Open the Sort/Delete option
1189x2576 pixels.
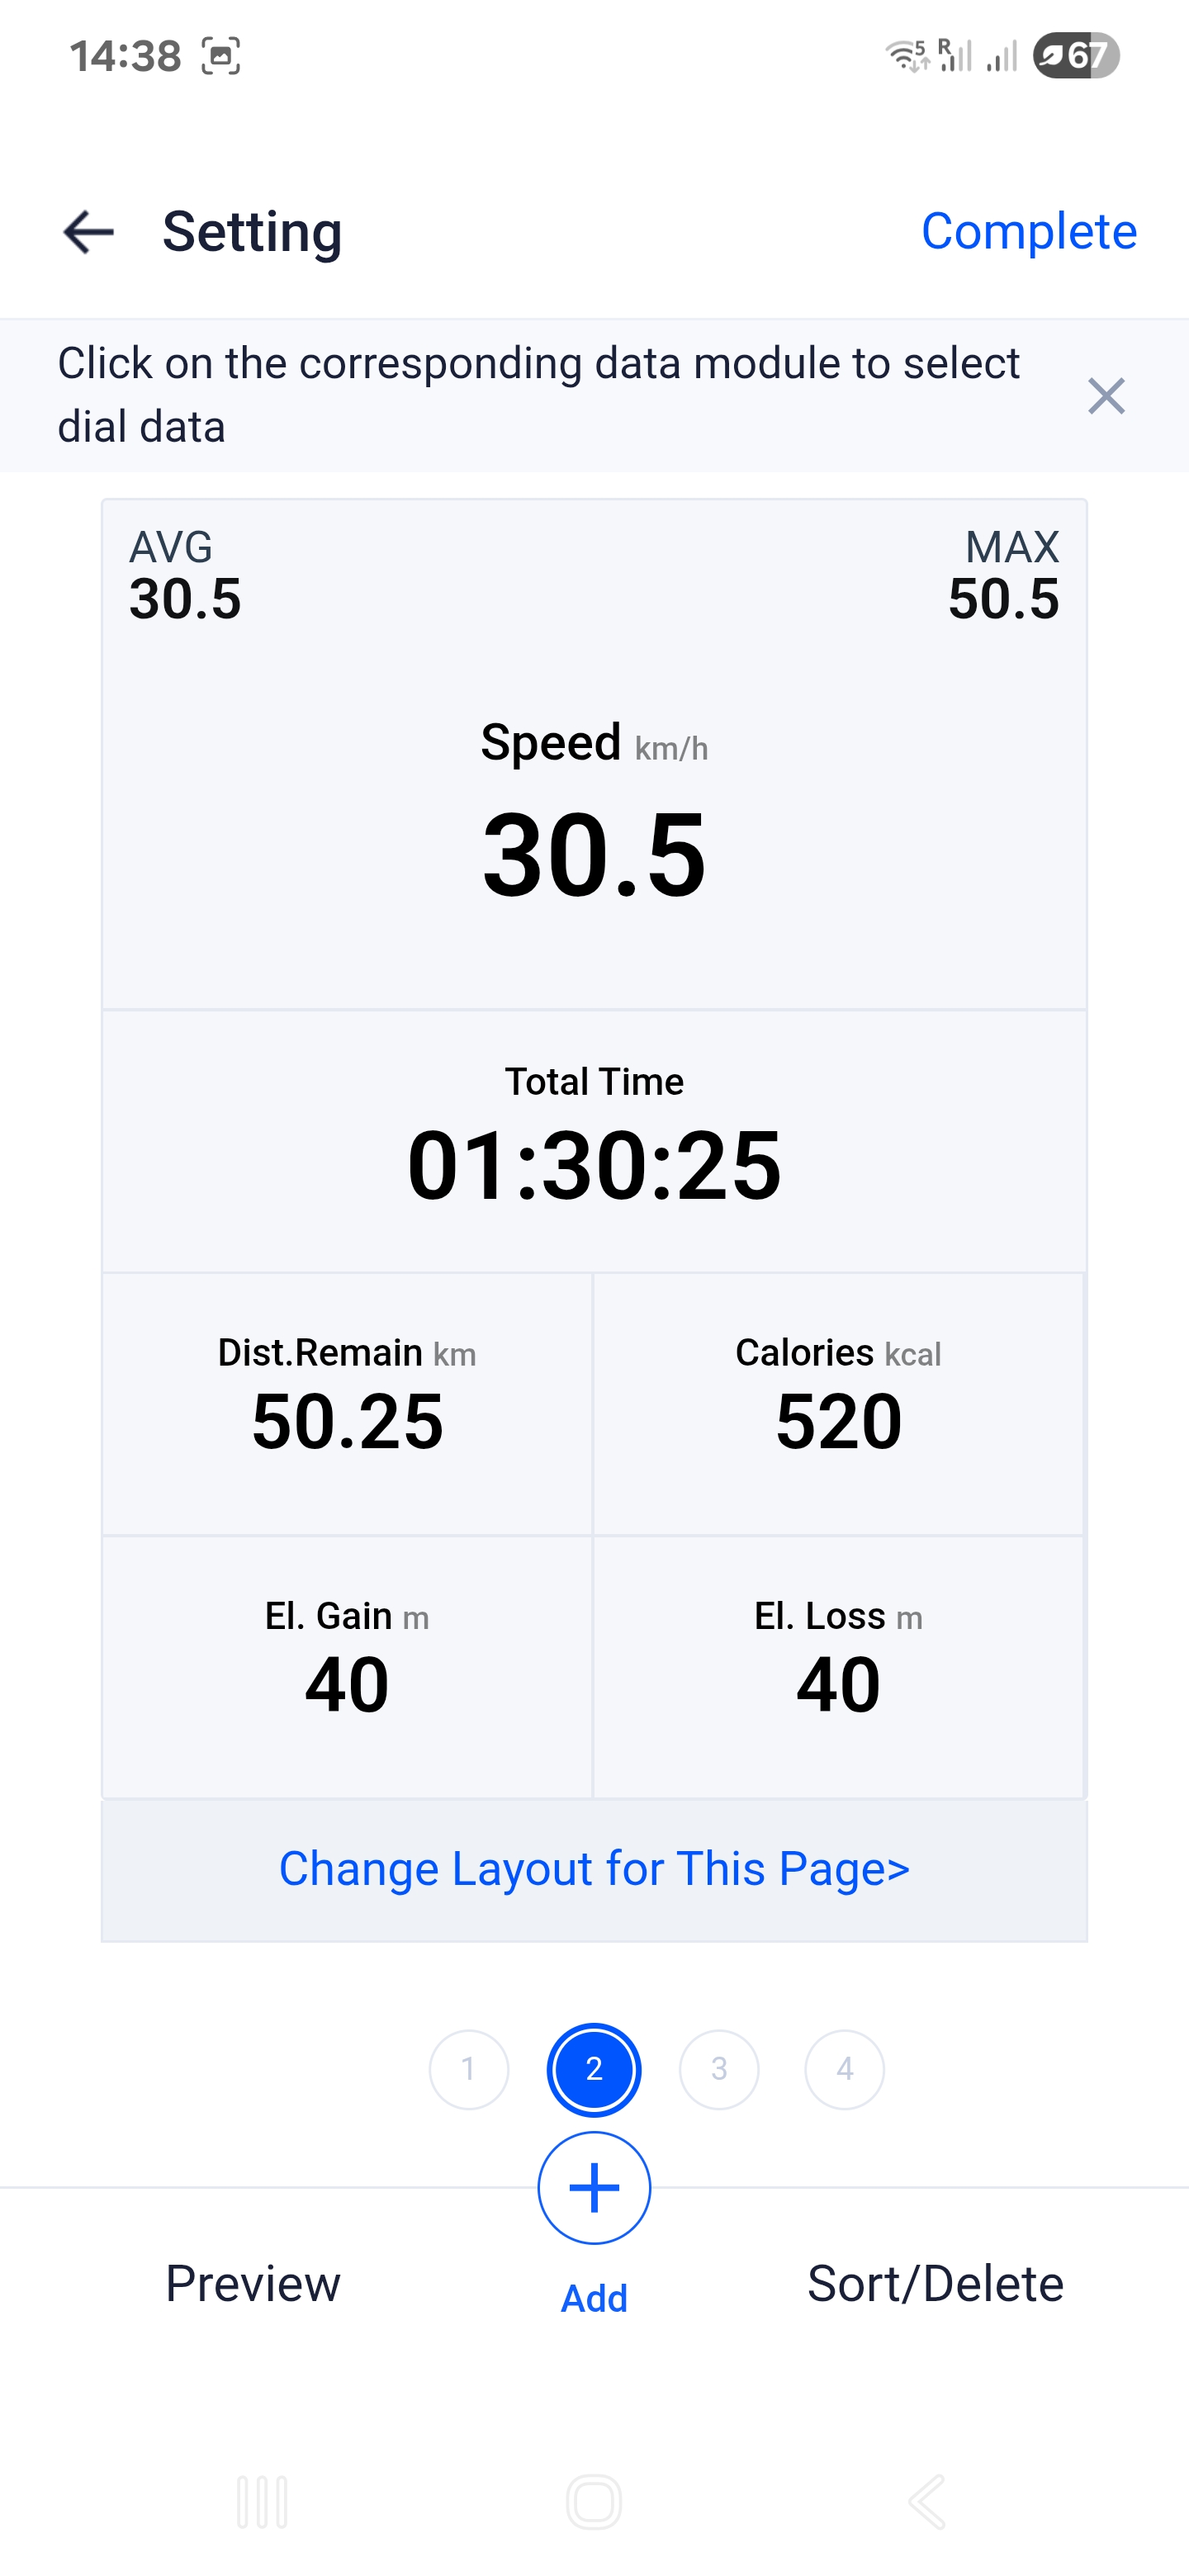coord(935,2283)
